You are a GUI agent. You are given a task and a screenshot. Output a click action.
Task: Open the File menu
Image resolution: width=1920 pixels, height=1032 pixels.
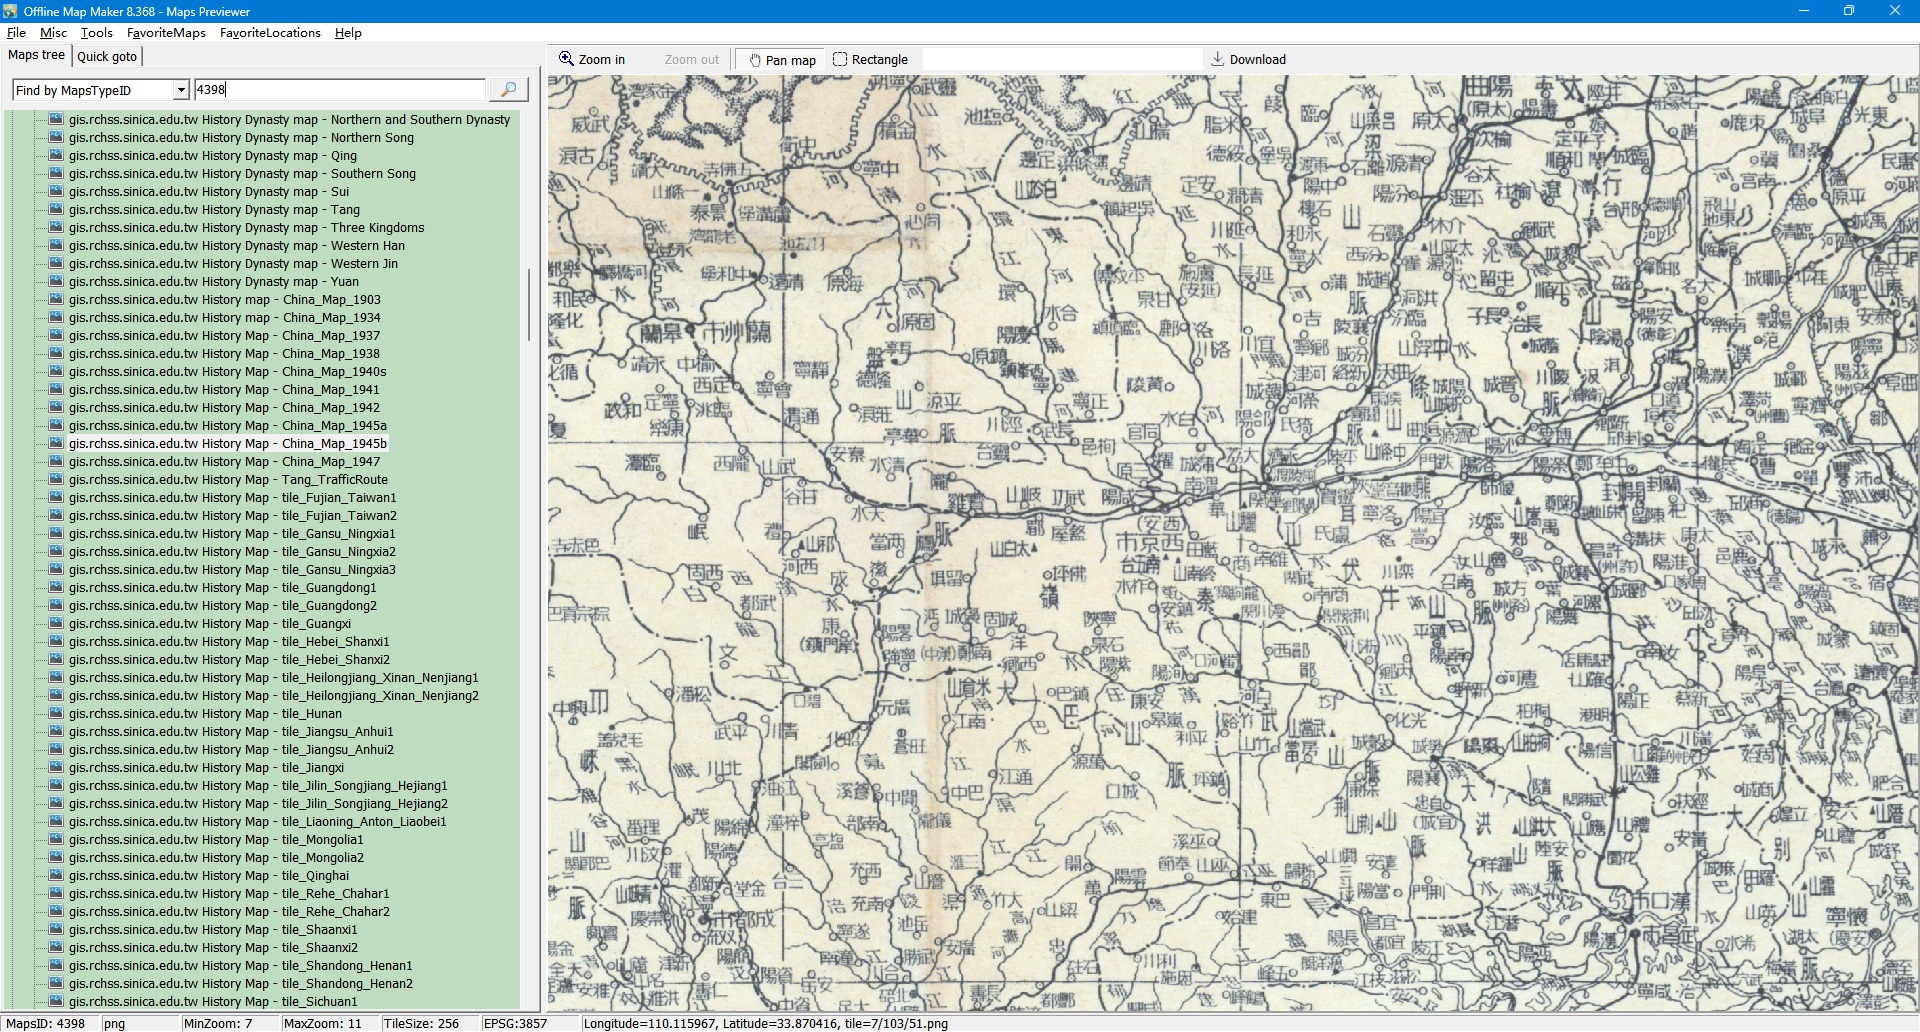click(16, 33)
